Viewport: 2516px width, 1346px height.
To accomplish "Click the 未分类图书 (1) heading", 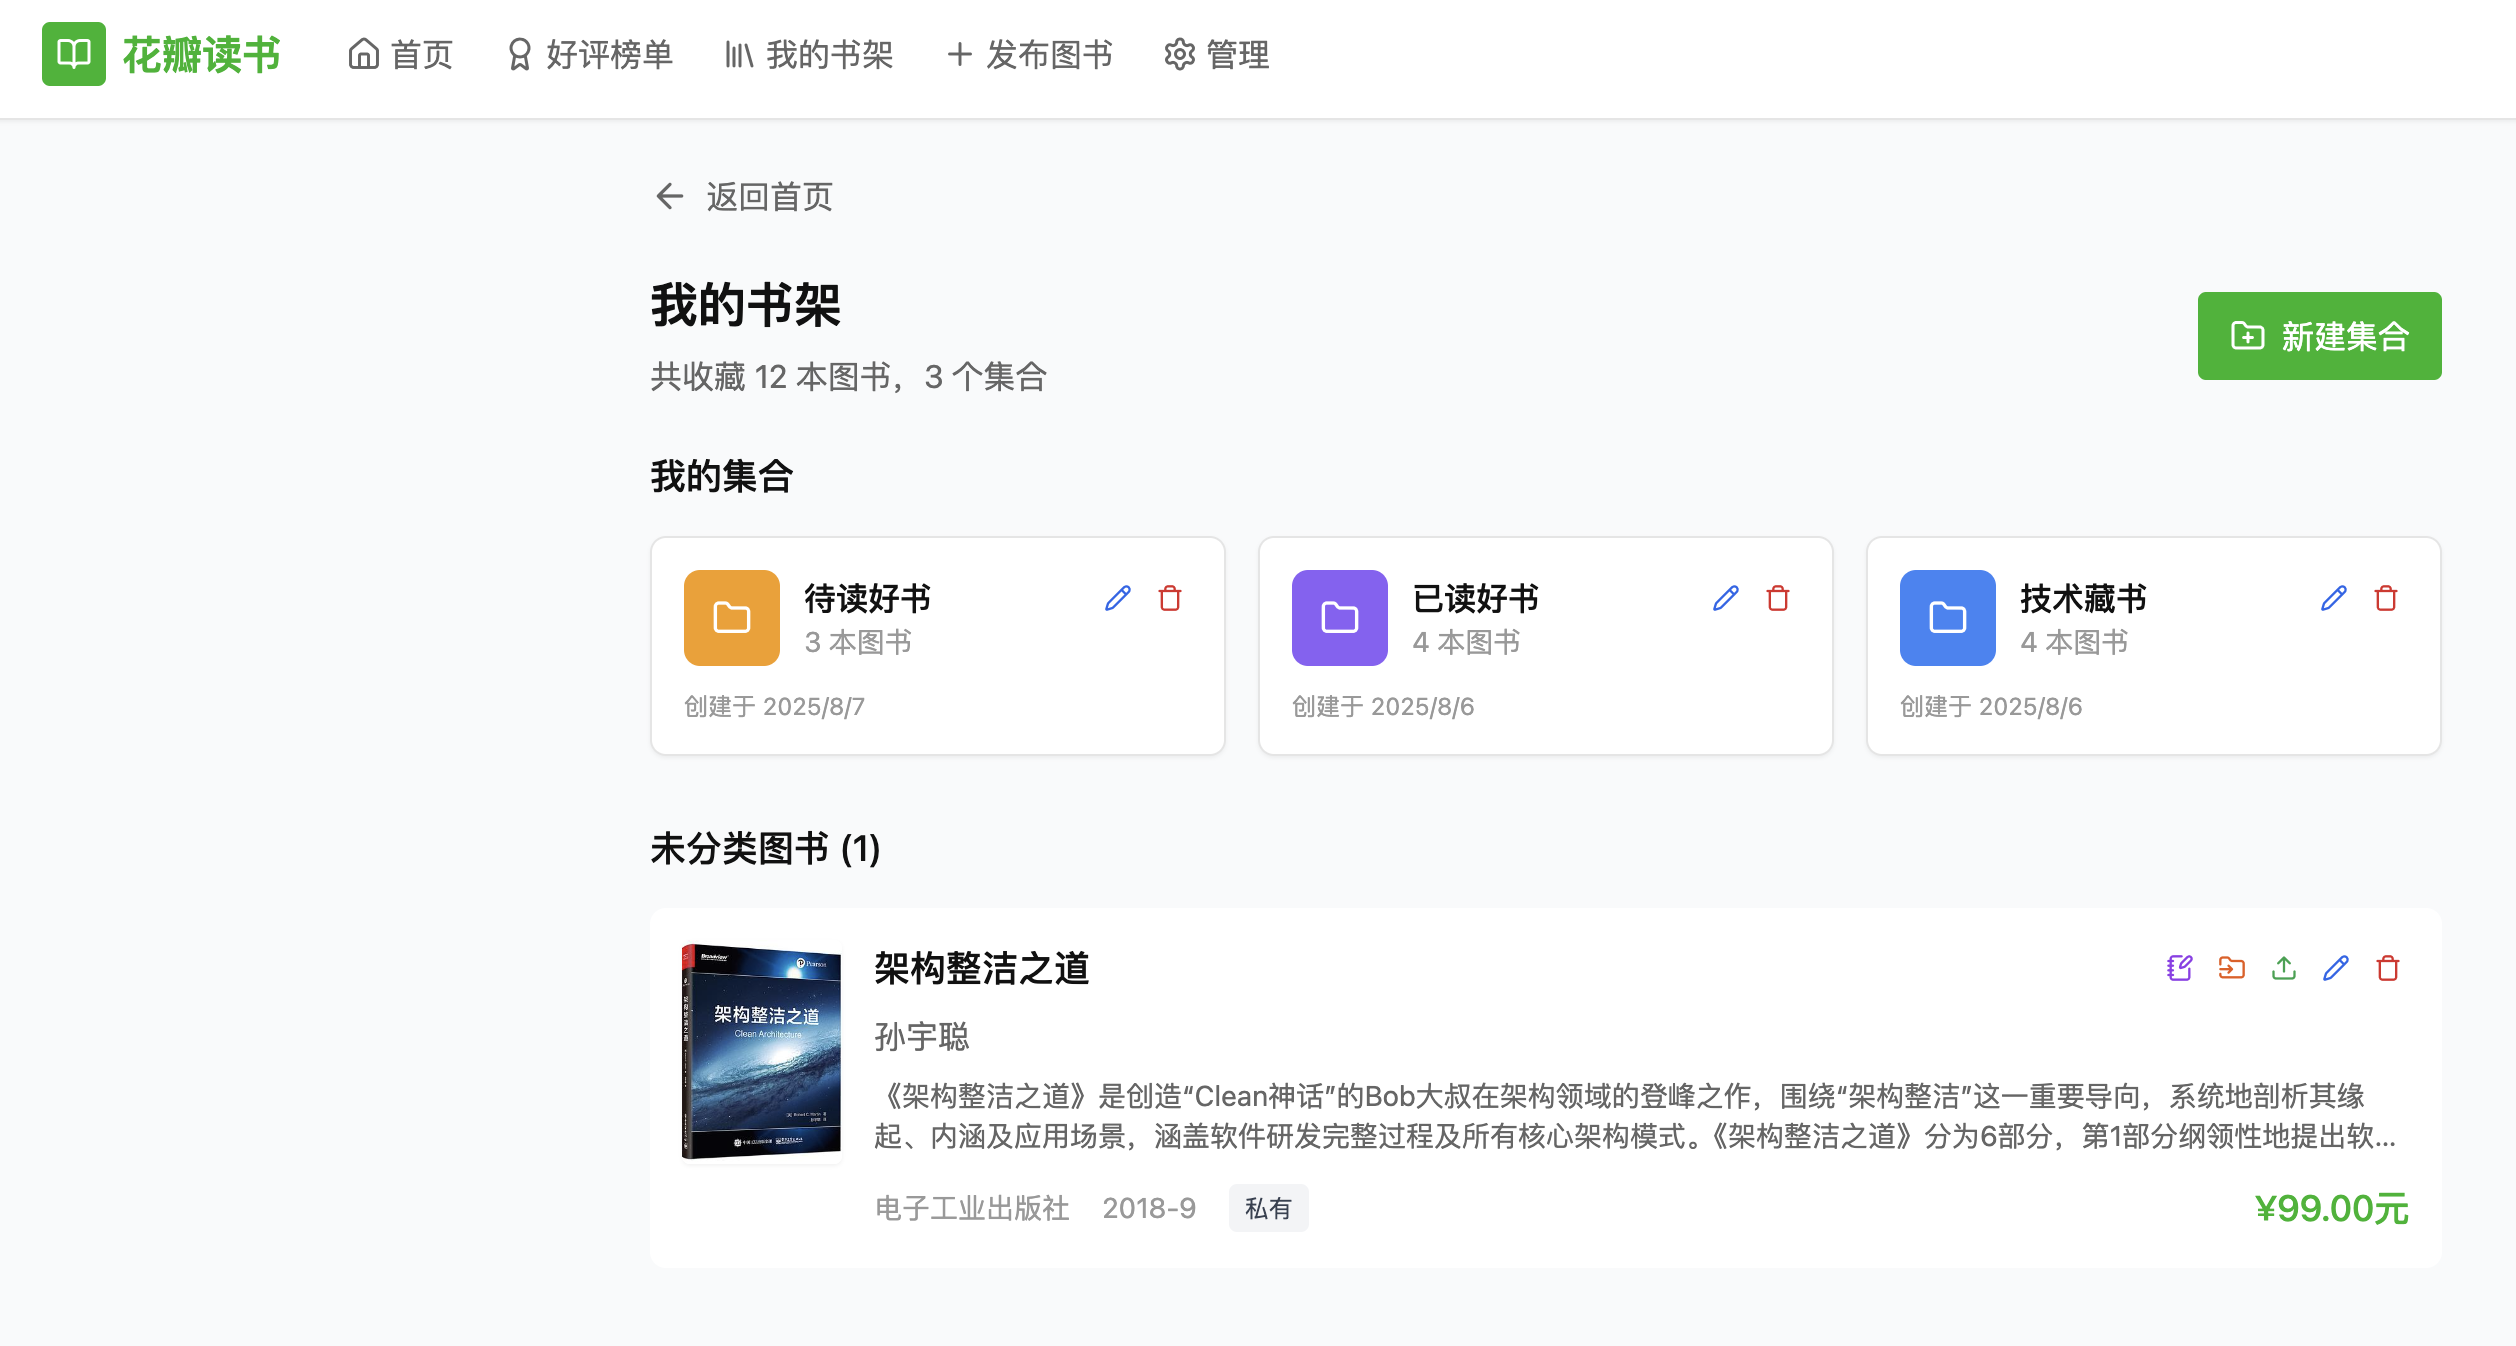I will pyautogui.click(x=766, y=848).
